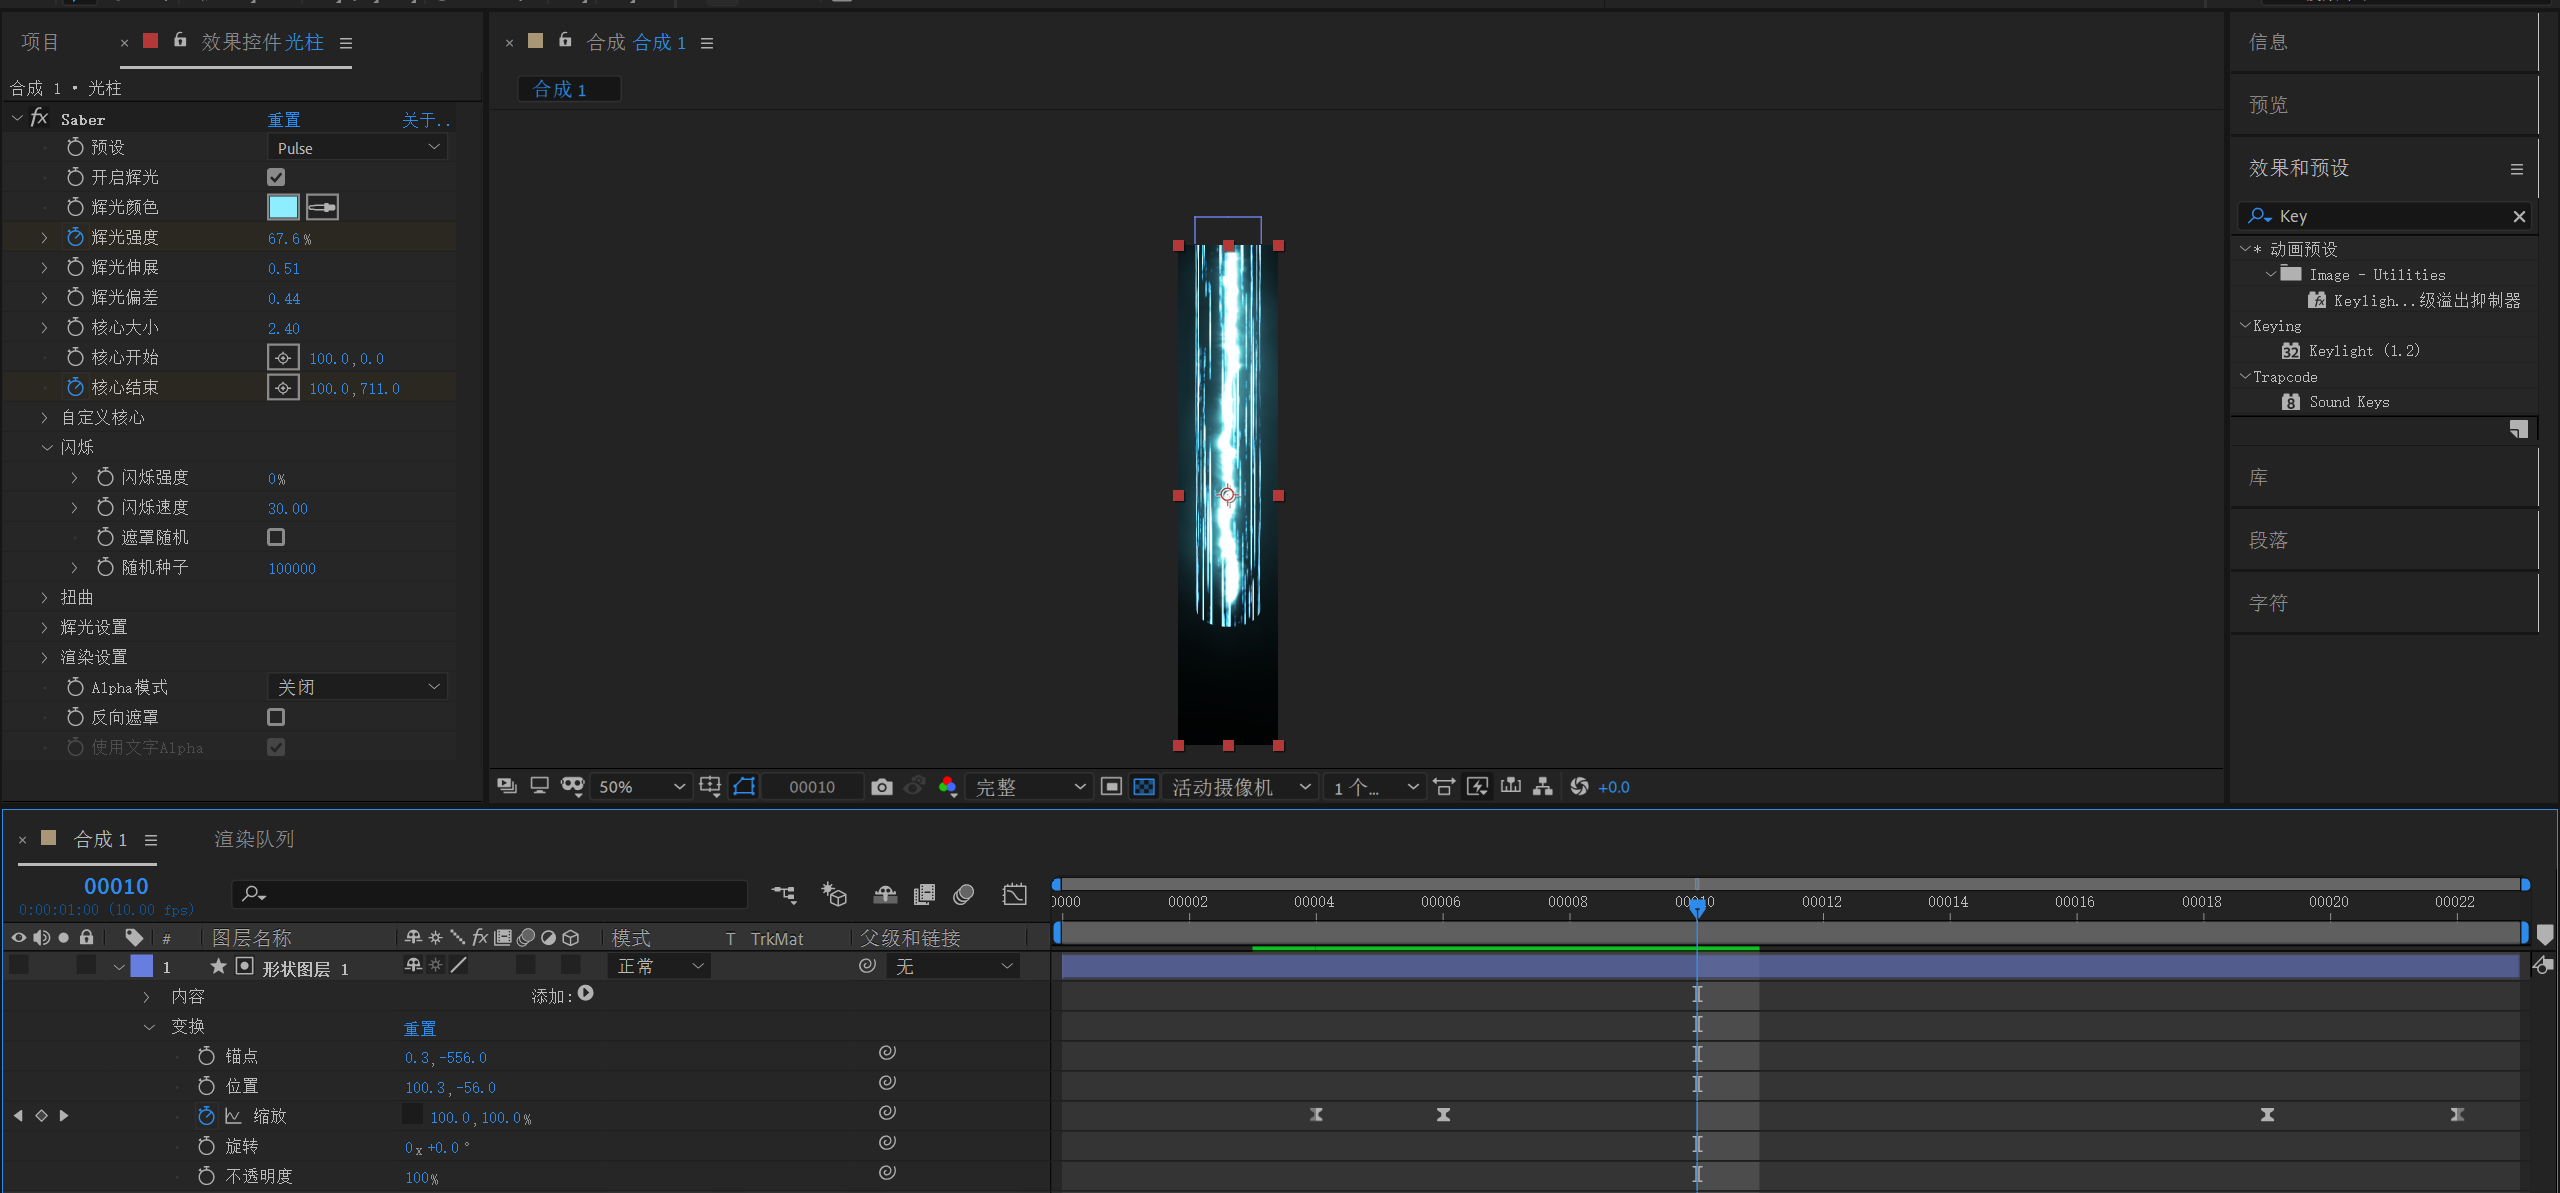Enable the 反向遮罩 checkbox
This screenshot has height=1193, width=2560.
click(x=276, y=717)
